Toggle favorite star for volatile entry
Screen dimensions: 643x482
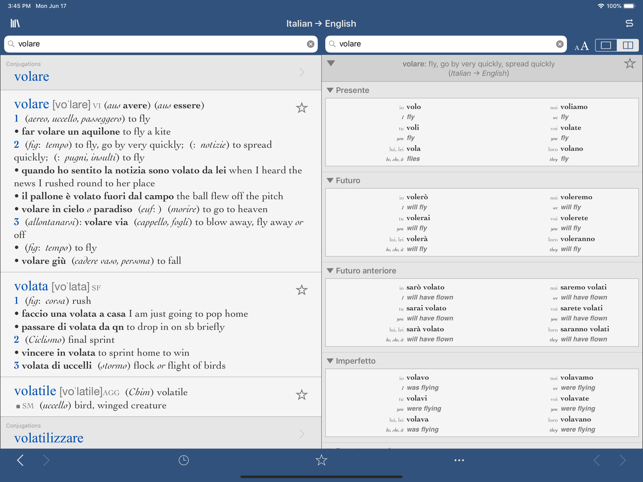pyautogui.click(x=301, y=395)
